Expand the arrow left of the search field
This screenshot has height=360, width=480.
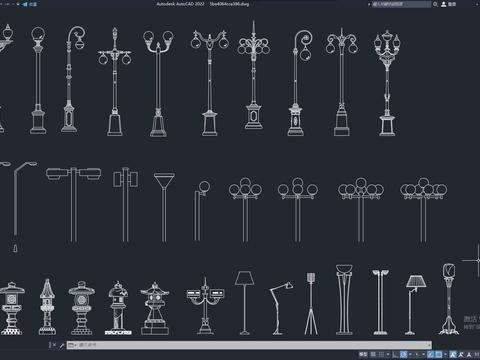click(x=369, y=4)
